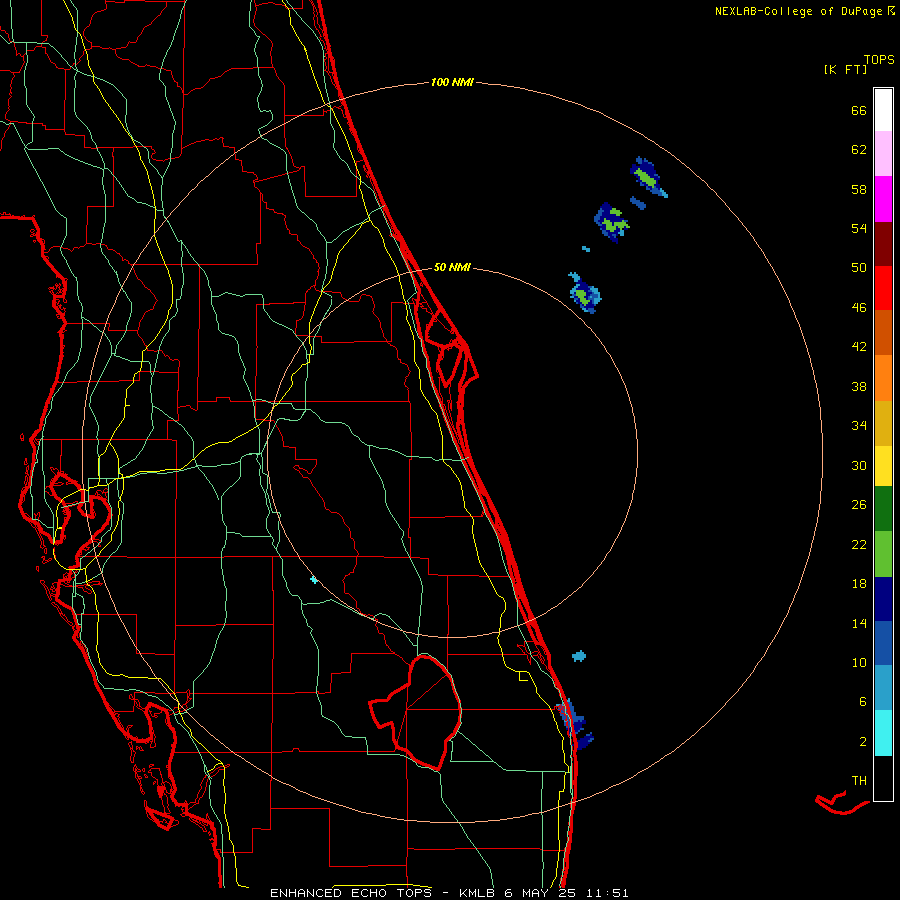Click the legend value '58'
This screenshot has height=900, width=900.
point(859,189)
